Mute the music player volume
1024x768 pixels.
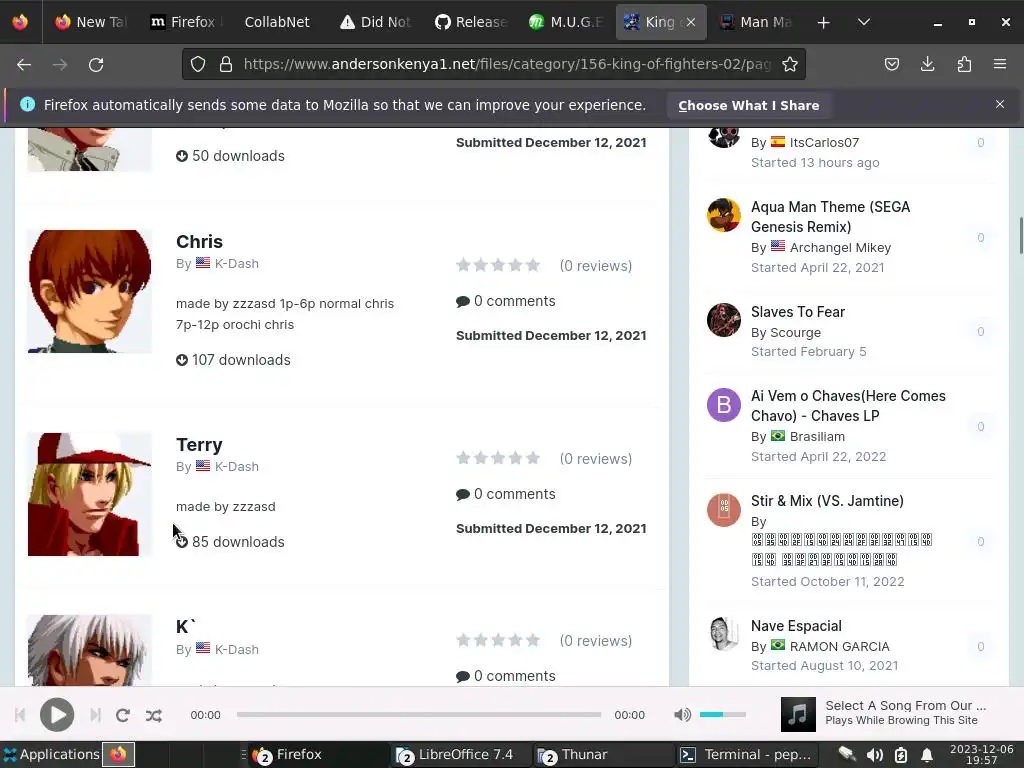pos(682,714)
